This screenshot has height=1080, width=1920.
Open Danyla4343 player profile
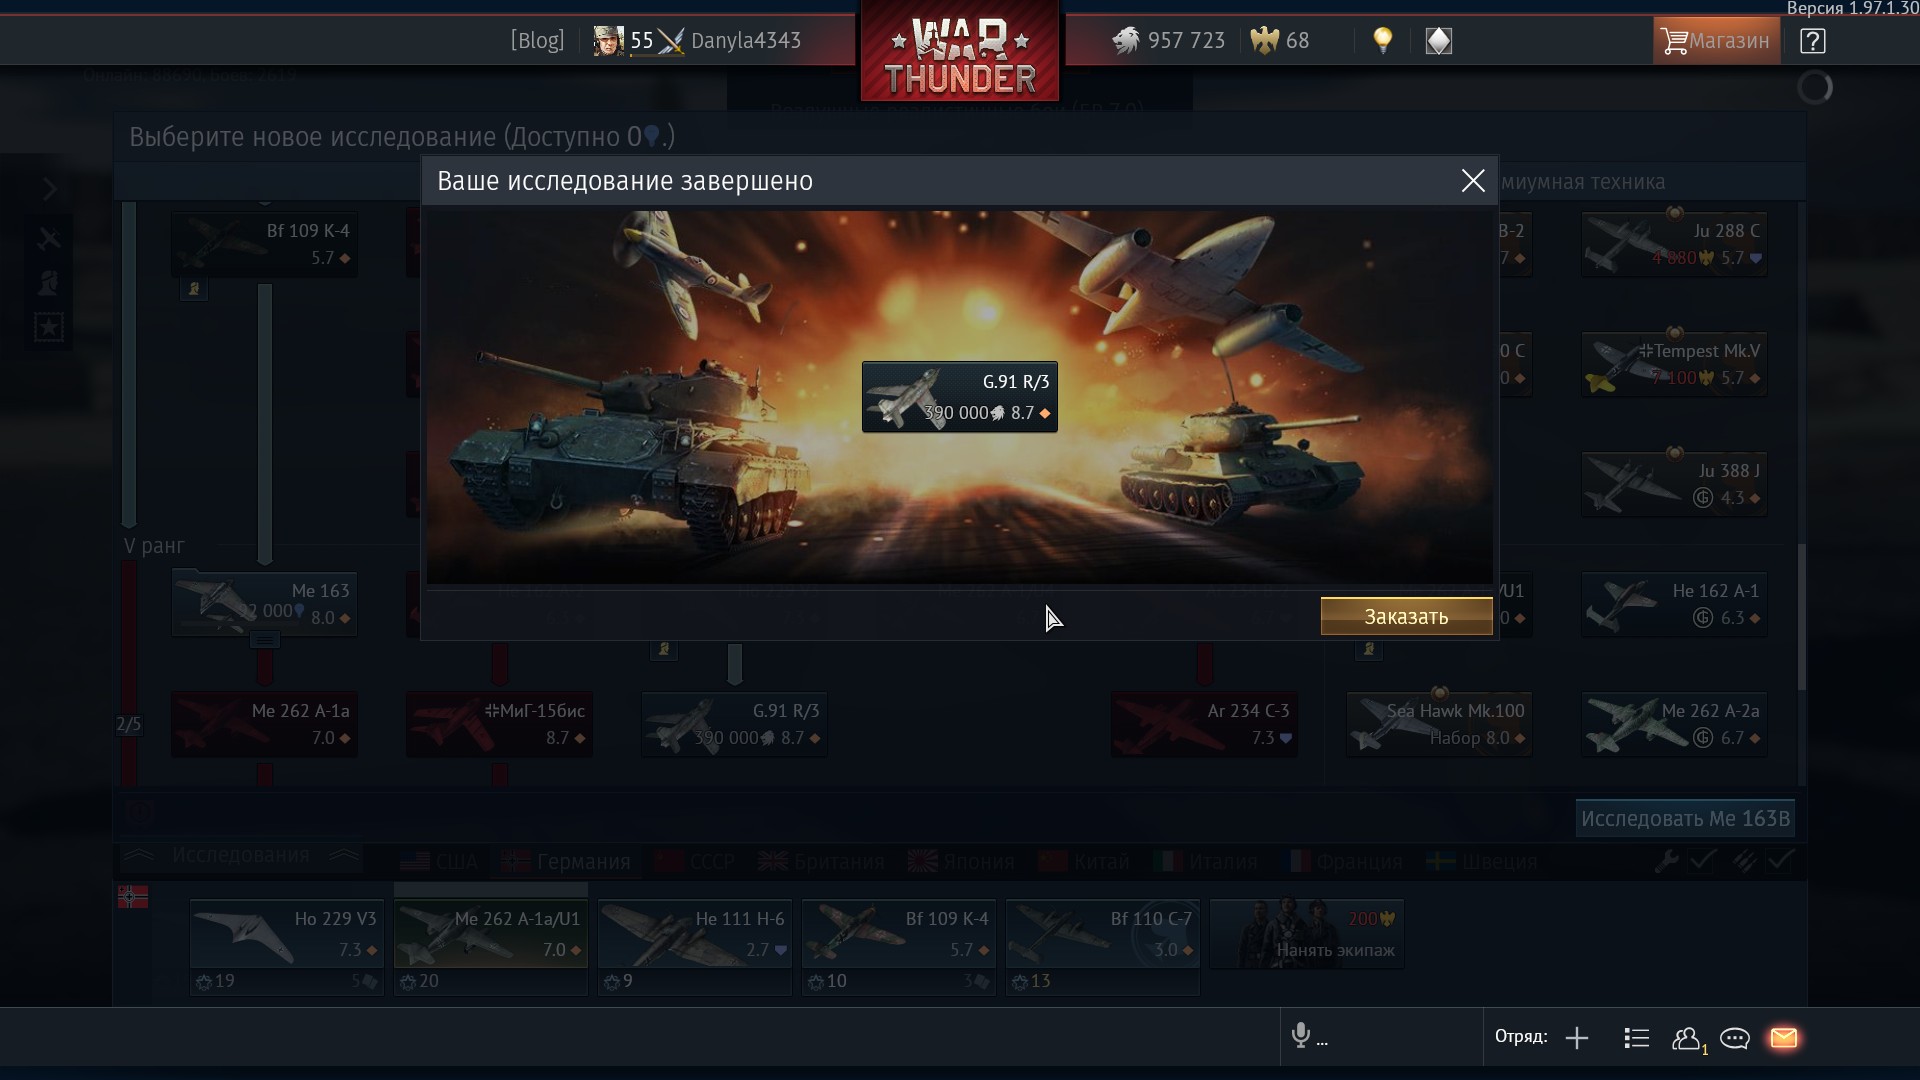746,41
